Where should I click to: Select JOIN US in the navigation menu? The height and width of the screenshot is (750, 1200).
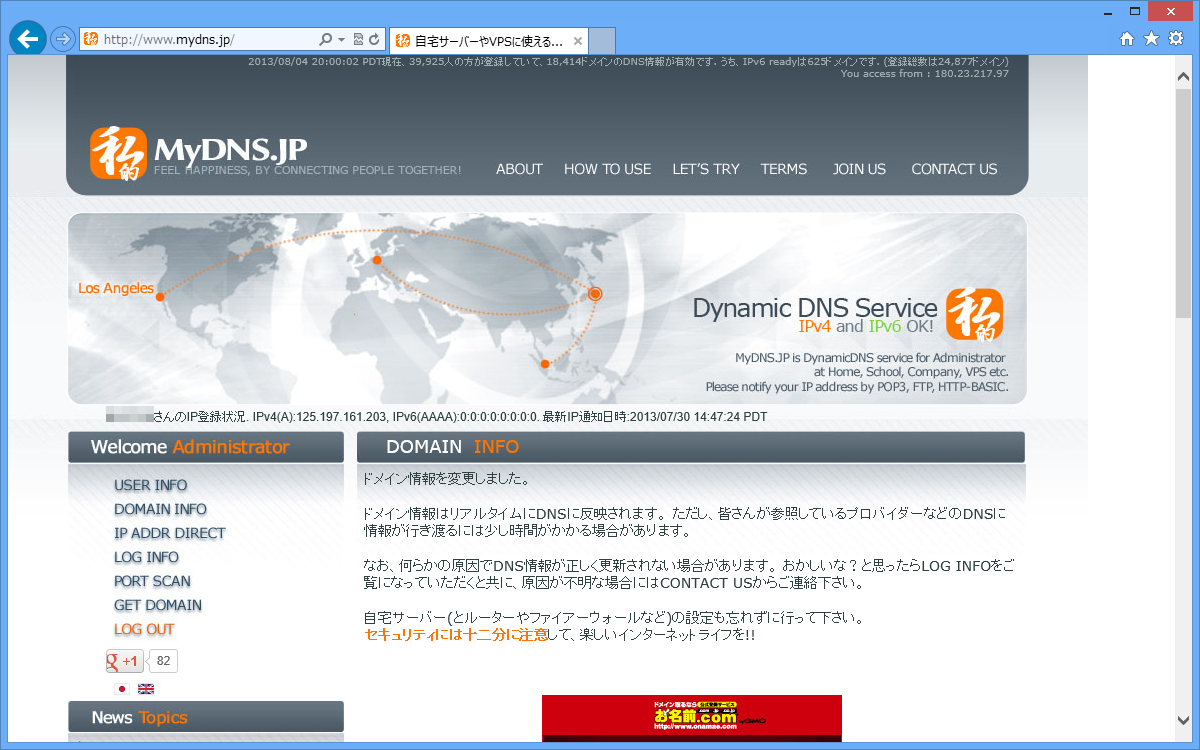tap(858, 169)
